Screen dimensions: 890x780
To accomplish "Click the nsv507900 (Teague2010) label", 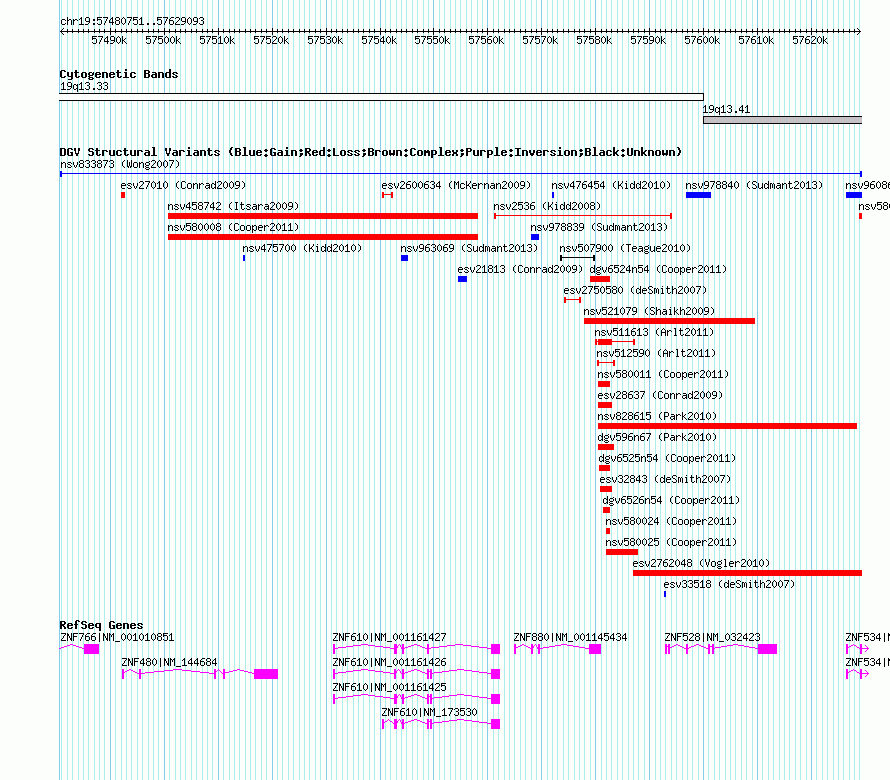I will pyautogui.click(x=625, y=249).
